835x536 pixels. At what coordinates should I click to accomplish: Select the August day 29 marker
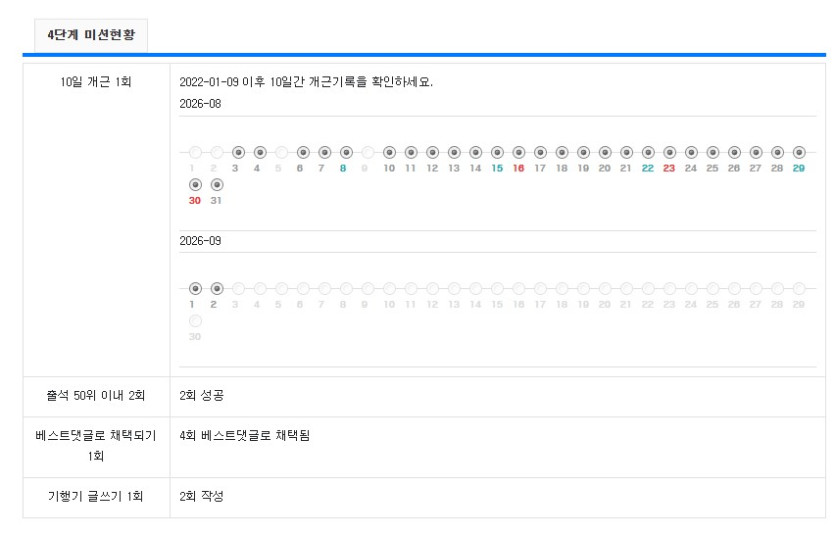click(x=799, y=153)
